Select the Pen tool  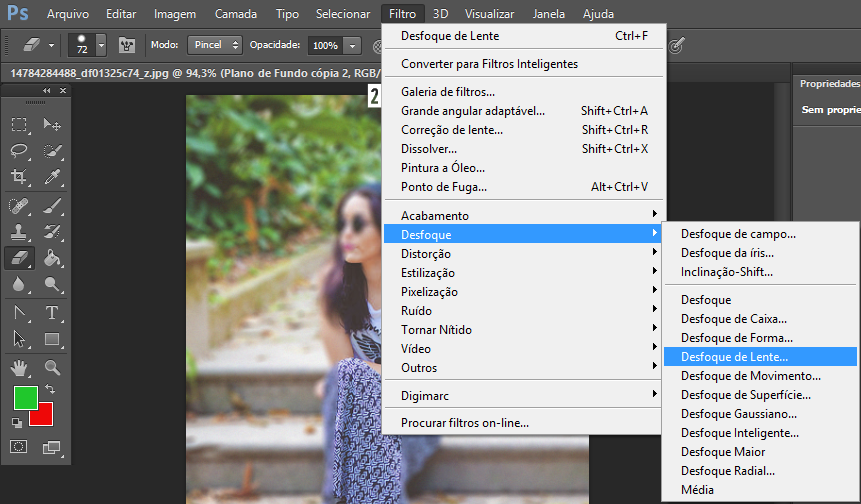point(19,313)
